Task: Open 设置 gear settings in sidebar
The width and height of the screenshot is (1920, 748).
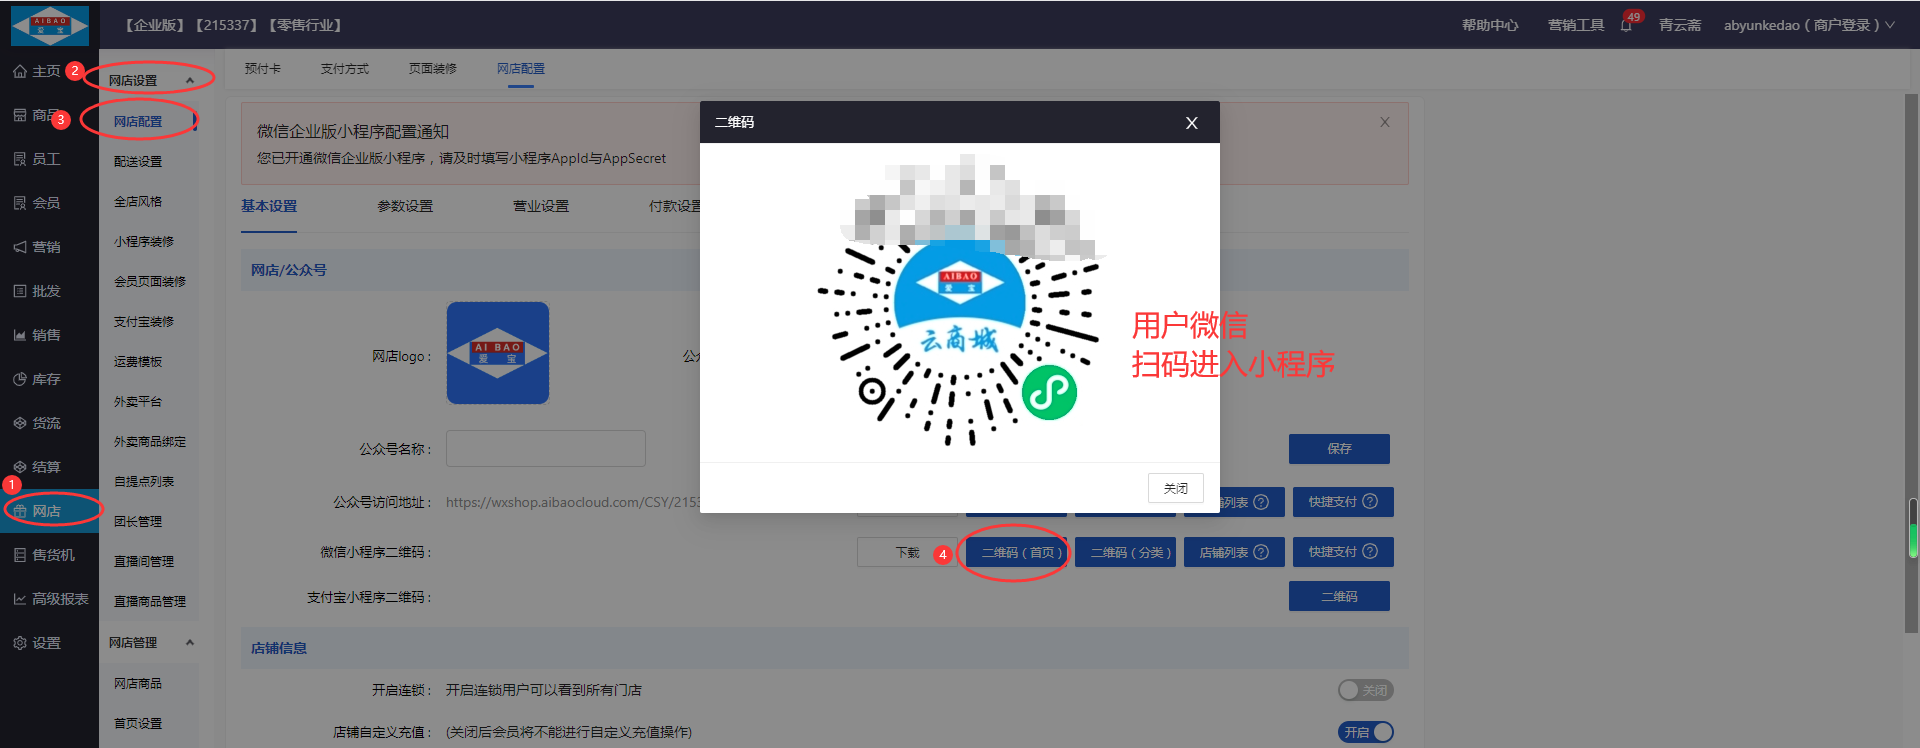Action: tap(37, 643)
